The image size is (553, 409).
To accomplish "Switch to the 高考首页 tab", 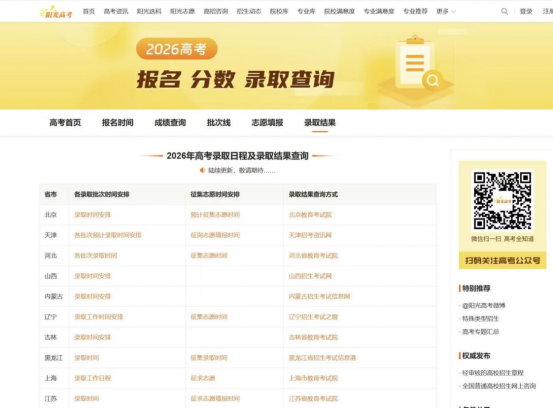I will coord(65,123).
